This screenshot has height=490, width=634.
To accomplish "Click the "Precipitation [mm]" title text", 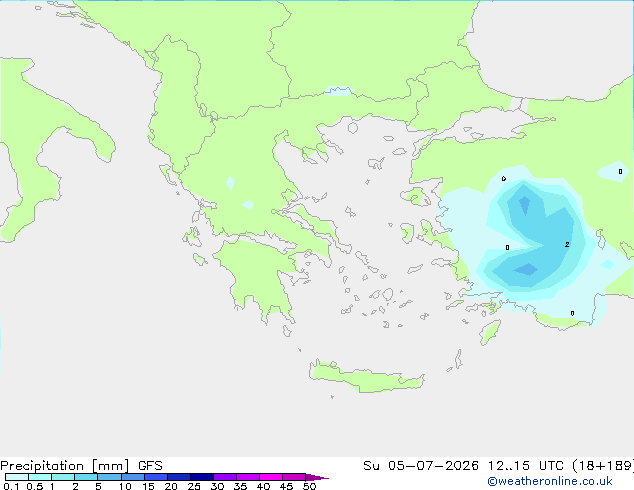I will [x=64, y=466].
